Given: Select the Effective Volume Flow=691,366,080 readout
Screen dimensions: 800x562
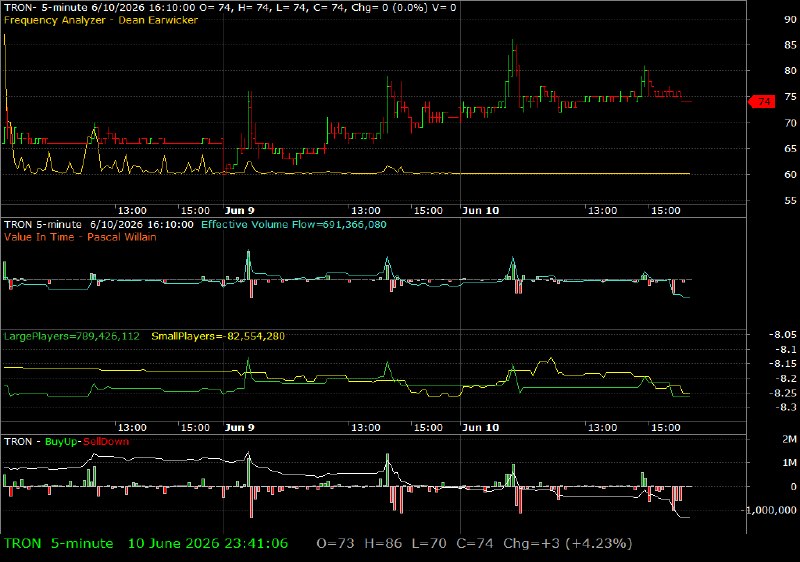Looking at the screenshot, I should pyautogui.click(x=294, y=224).
